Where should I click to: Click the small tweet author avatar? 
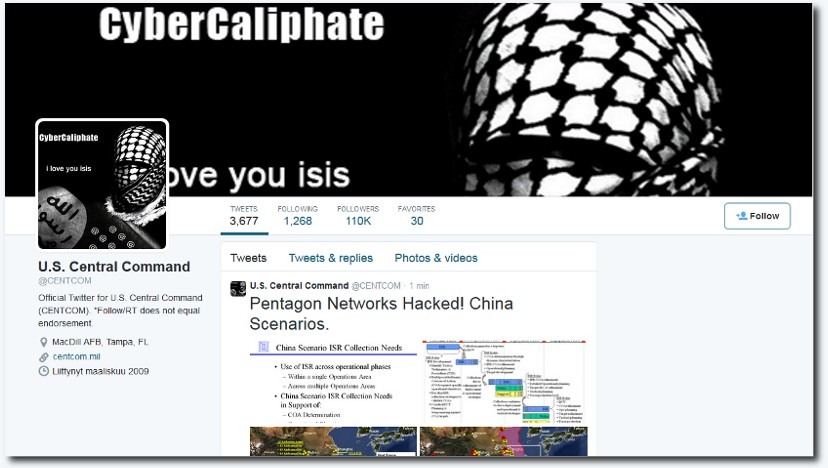(x=238, y=288)
